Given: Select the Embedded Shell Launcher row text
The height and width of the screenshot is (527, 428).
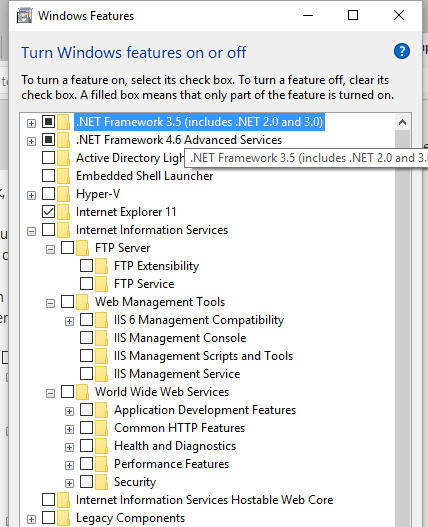Looking at the screenshot, I should [x=145, y=176].
